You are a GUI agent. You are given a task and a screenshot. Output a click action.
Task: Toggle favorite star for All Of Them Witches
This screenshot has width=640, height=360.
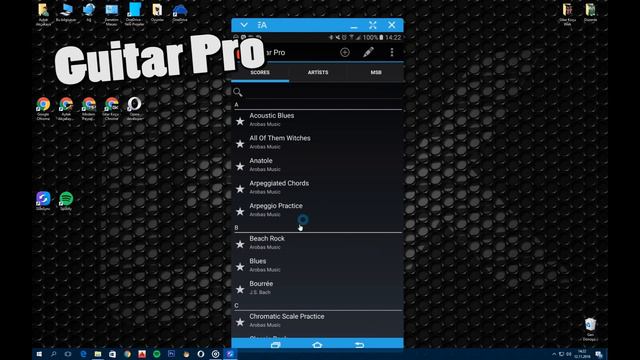point(240,144)
